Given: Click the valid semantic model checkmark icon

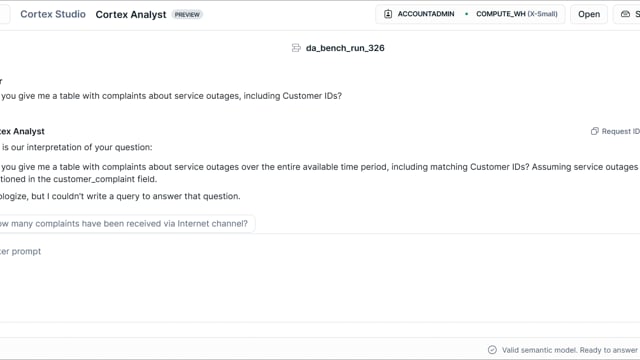Looking at the screenshot, I should (492, 350).
